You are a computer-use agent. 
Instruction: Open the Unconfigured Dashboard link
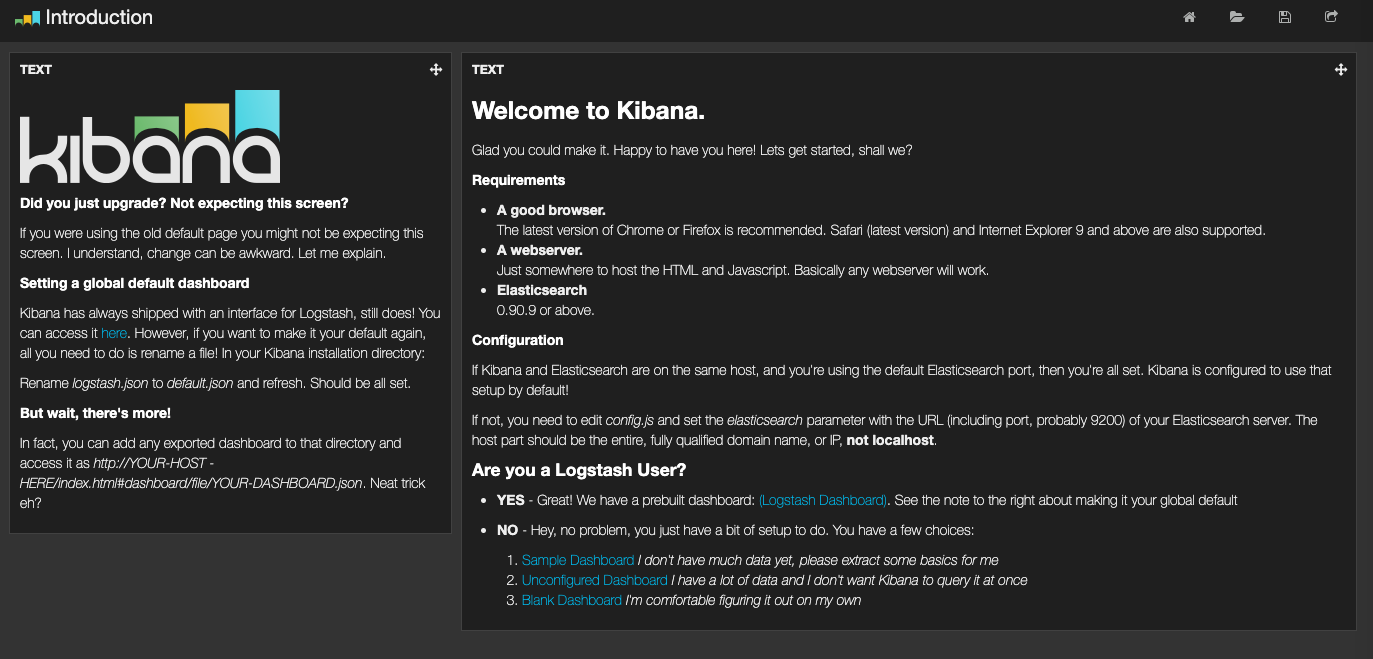coord(594,580)
